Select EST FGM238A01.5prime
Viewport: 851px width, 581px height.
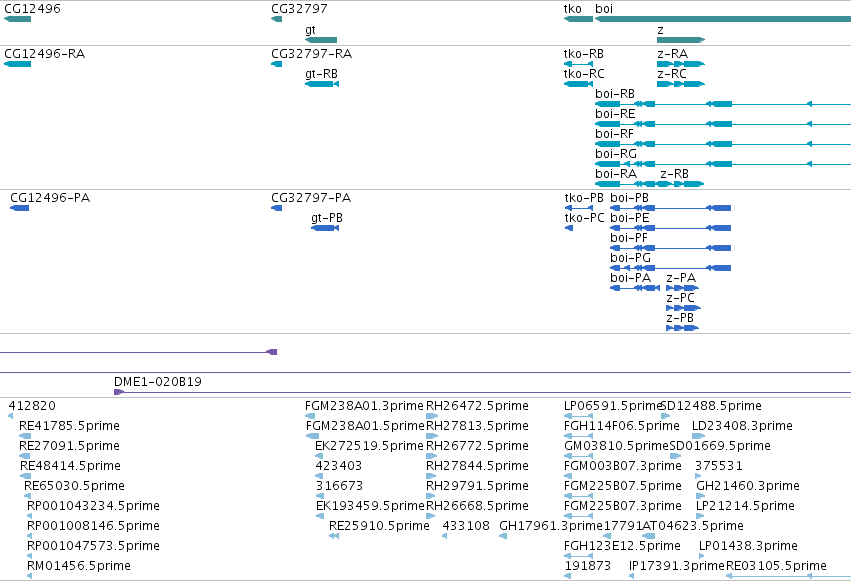312,436
